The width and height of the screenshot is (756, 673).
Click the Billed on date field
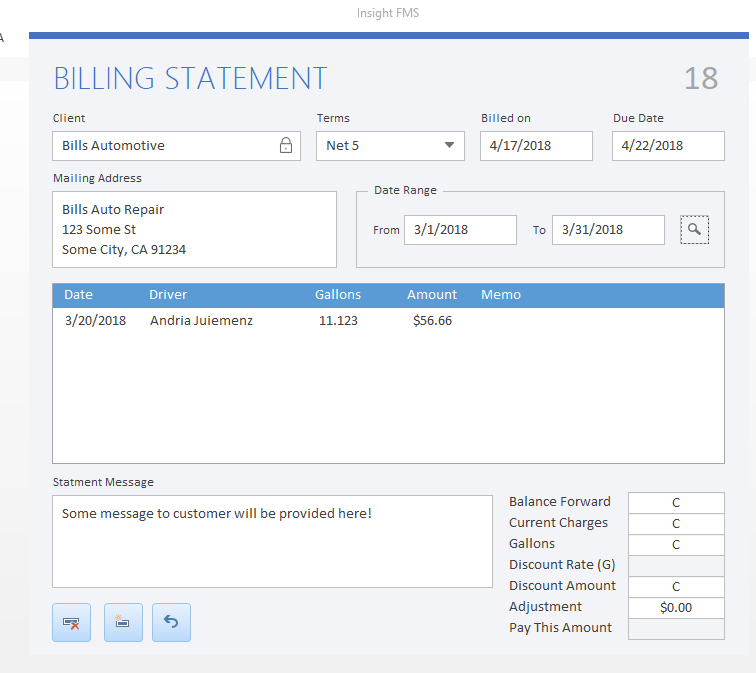click(536, 146)
